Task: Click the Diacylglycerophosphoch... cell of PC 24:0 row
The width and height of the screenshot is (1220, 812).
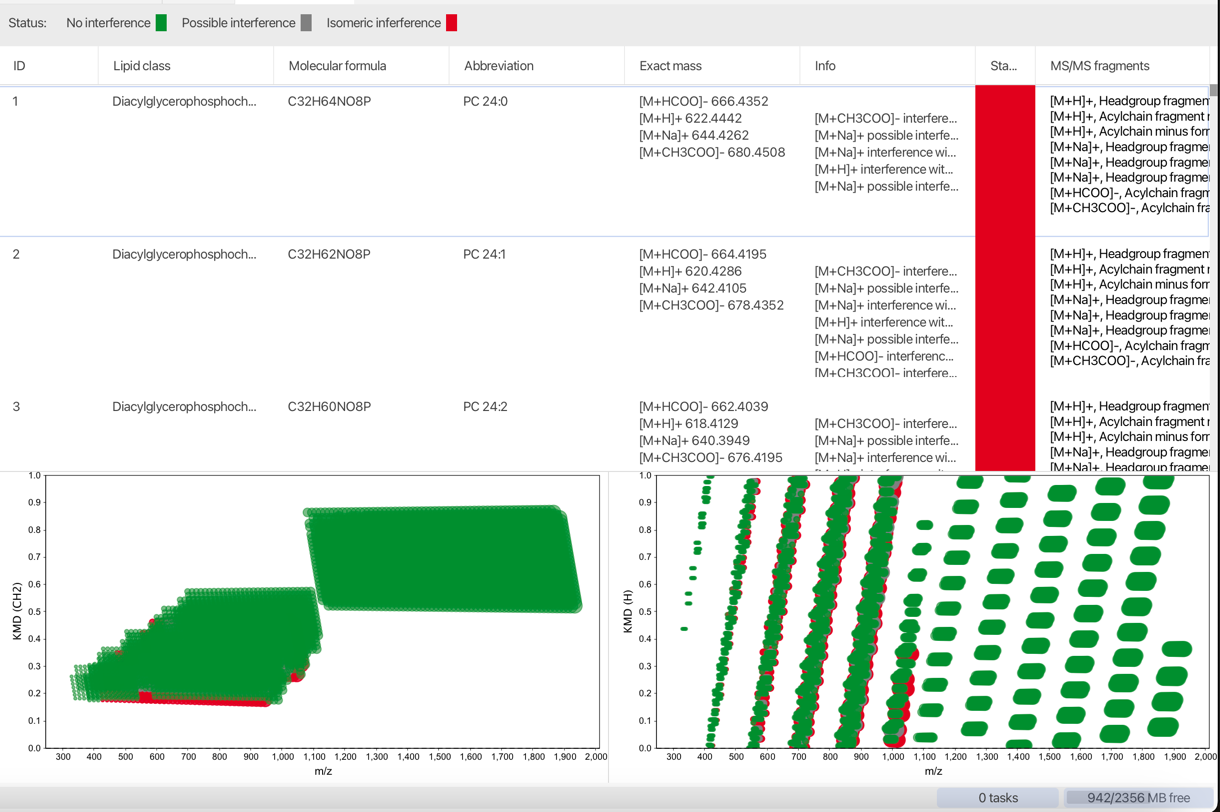Action: click(x=184, y=101)
